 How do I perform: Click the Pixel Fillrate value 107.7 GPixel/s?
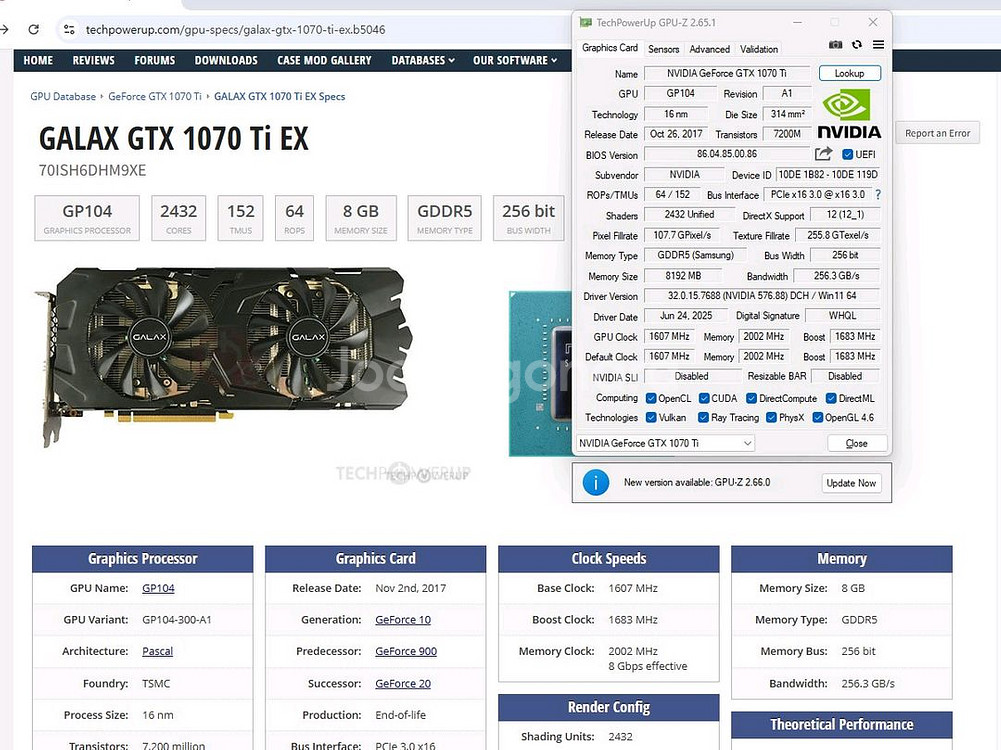[682, 235]
